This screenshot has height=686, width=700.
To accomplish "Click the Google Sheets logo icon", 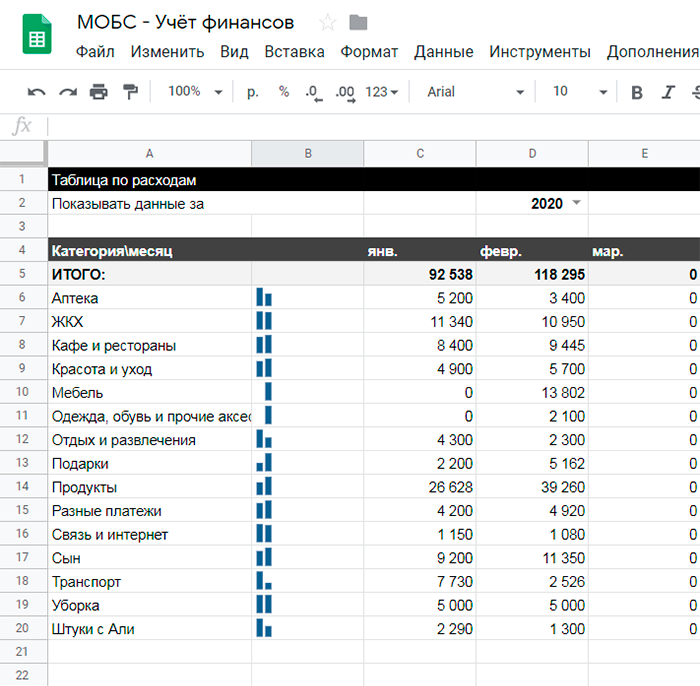I will click(x=37, y=34).
